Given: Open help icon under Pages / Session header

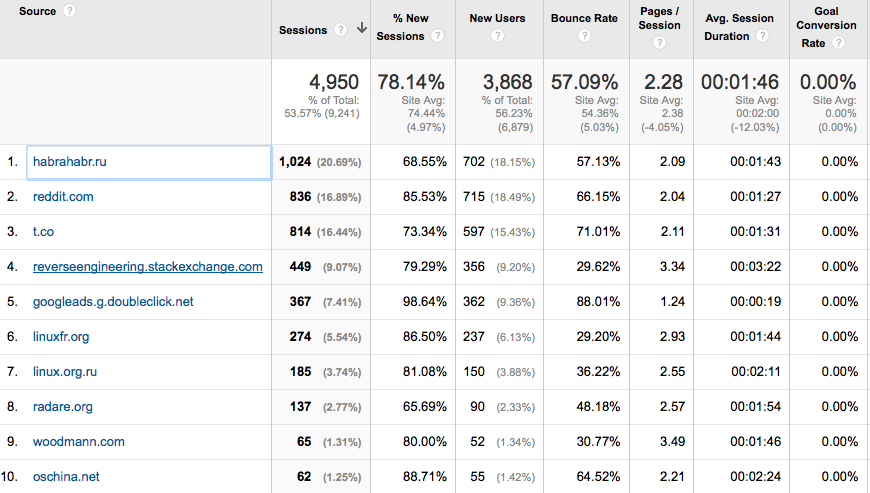Looking at the screenshot, I should tap(659, 43).
